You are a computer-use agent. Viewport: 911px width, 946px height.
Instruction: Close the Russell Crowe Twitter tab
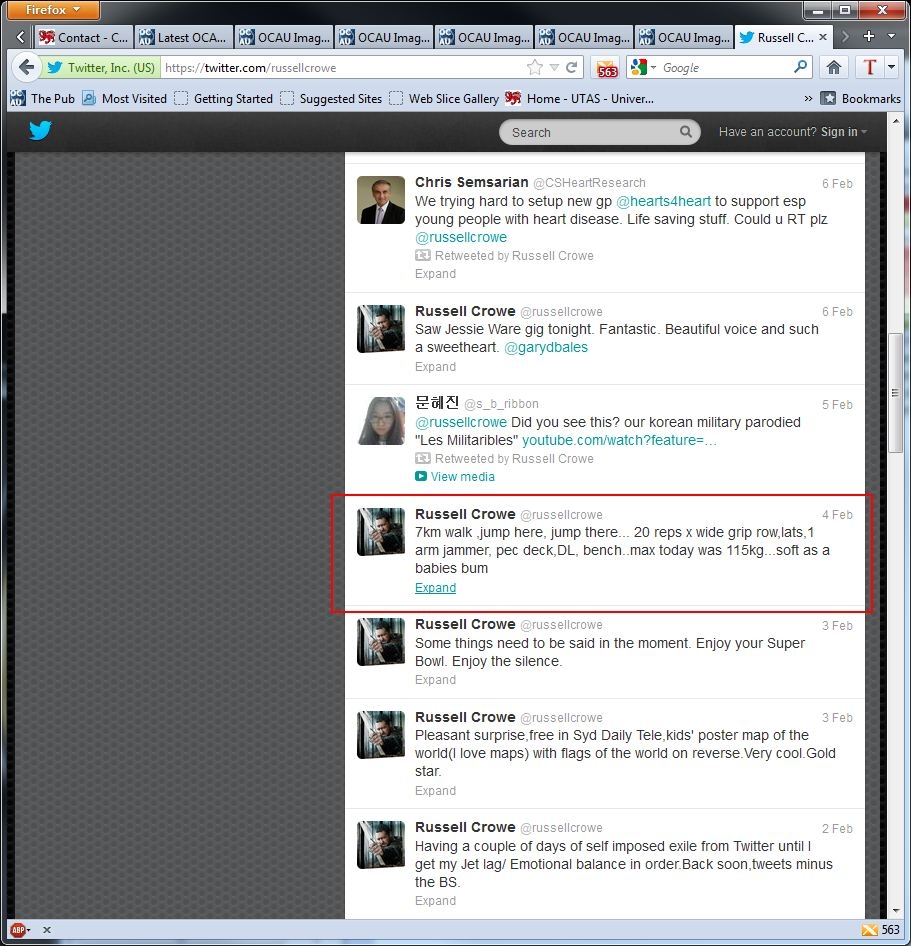(823, 37)
